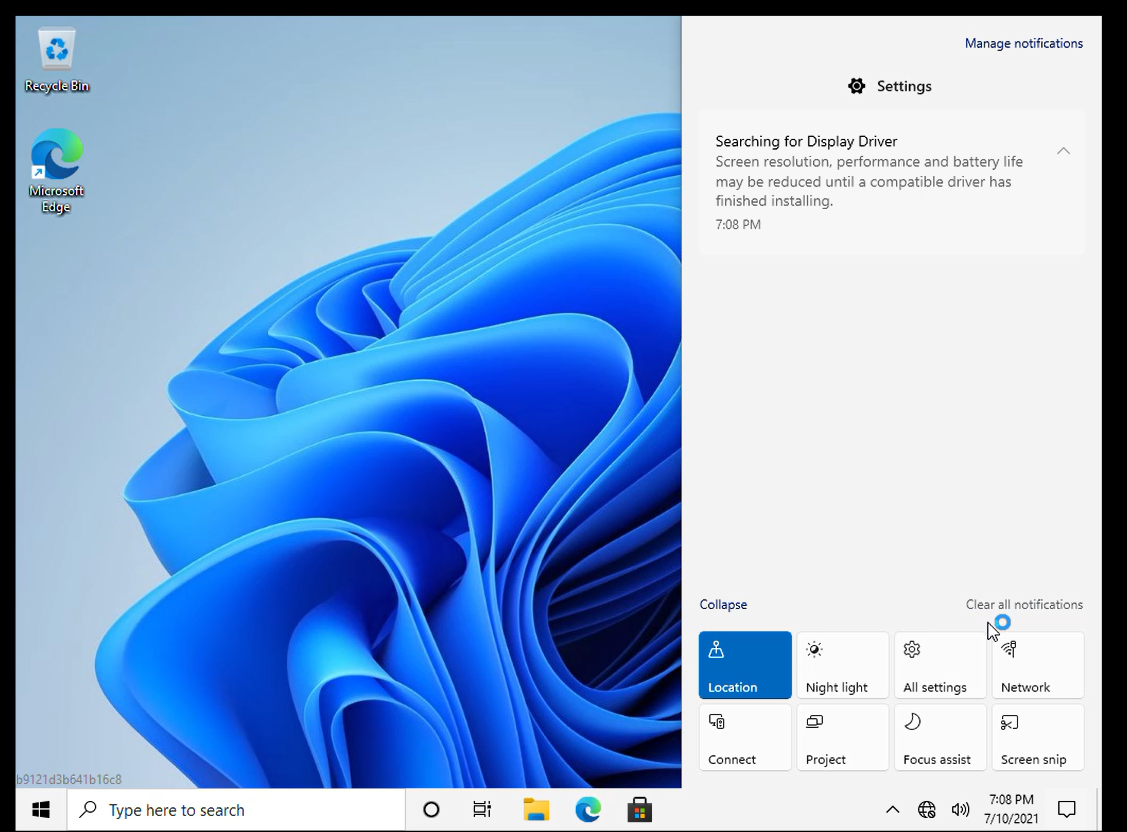Screen dimensions: 1127x832
Task: Open the All settings tile
Action: click(940, 665)
